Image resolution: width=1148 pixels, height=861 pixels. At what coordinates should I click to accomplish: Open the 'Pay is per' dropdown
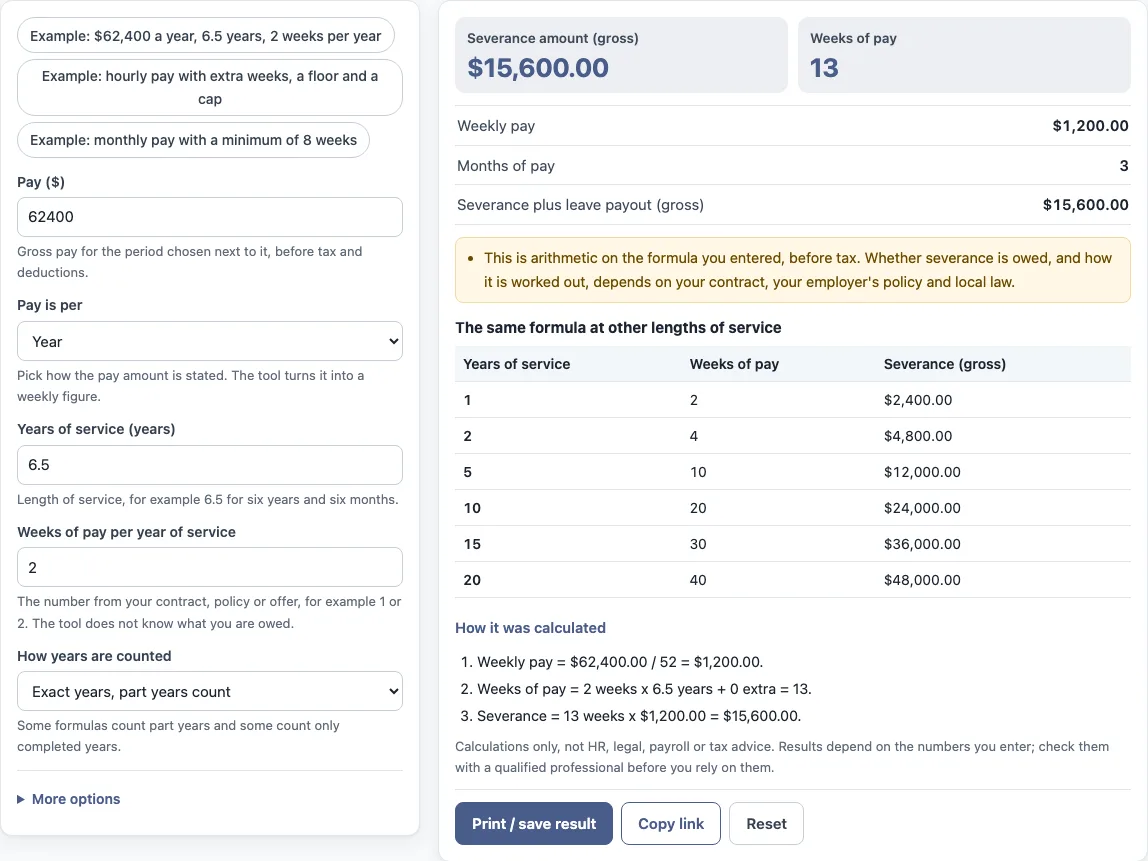coord(209,341)
